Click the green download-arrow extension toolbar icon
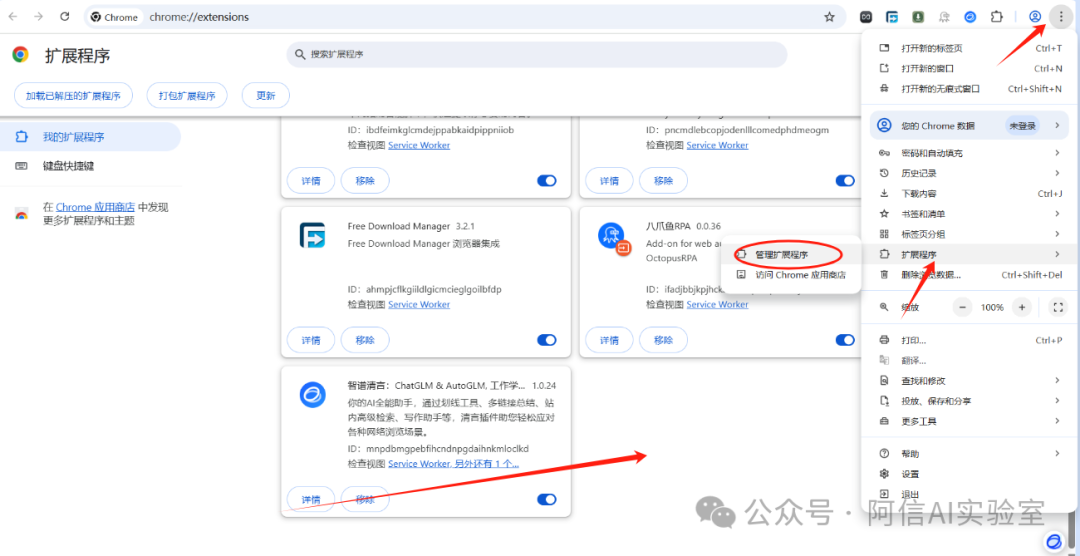This screenshot has width=1080, height=556. pyautogui.click(x=918, y=17)
